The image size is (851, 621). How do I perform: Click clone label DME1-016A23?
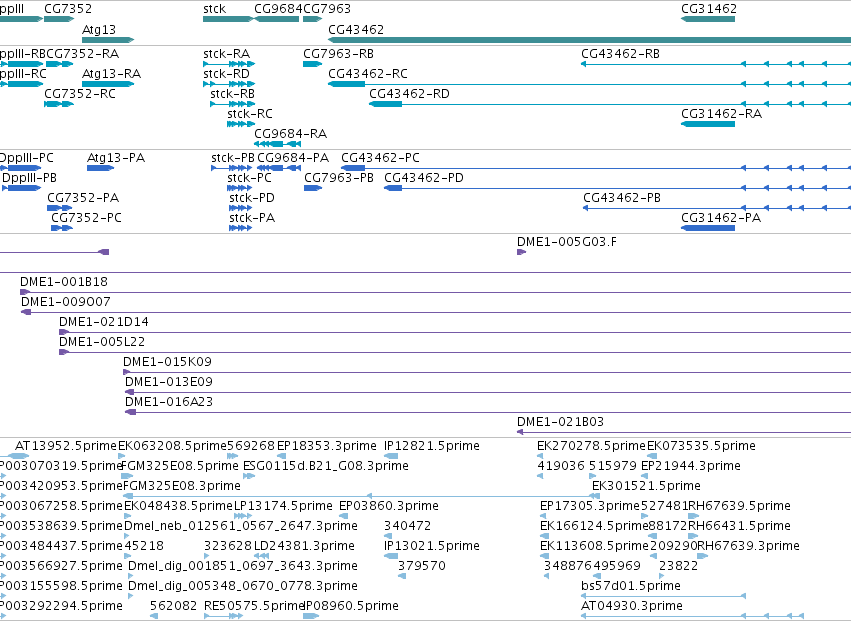click(x=169, y=403)
